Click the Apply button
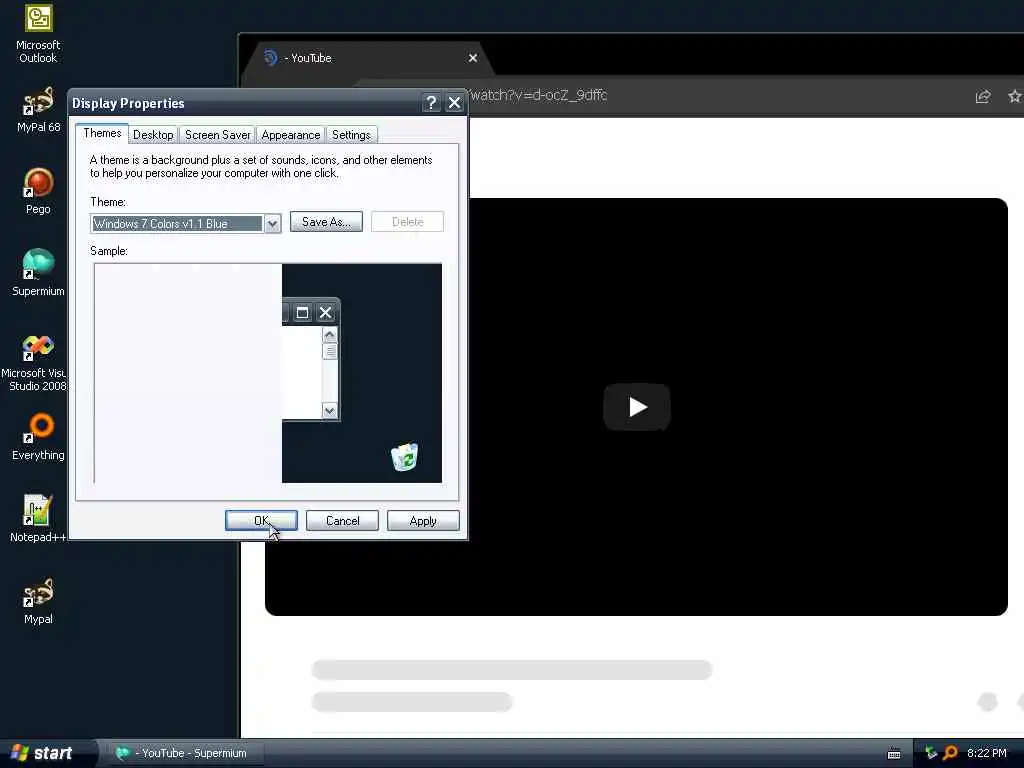1024x768 pixels. coord(423,520)
